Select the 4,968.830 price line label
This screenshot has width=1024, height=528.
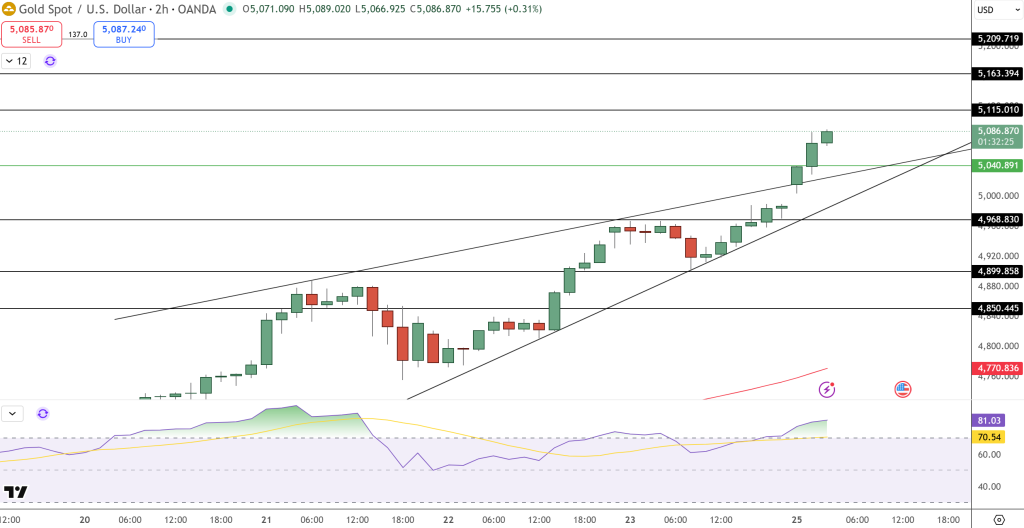pos(996,220)
